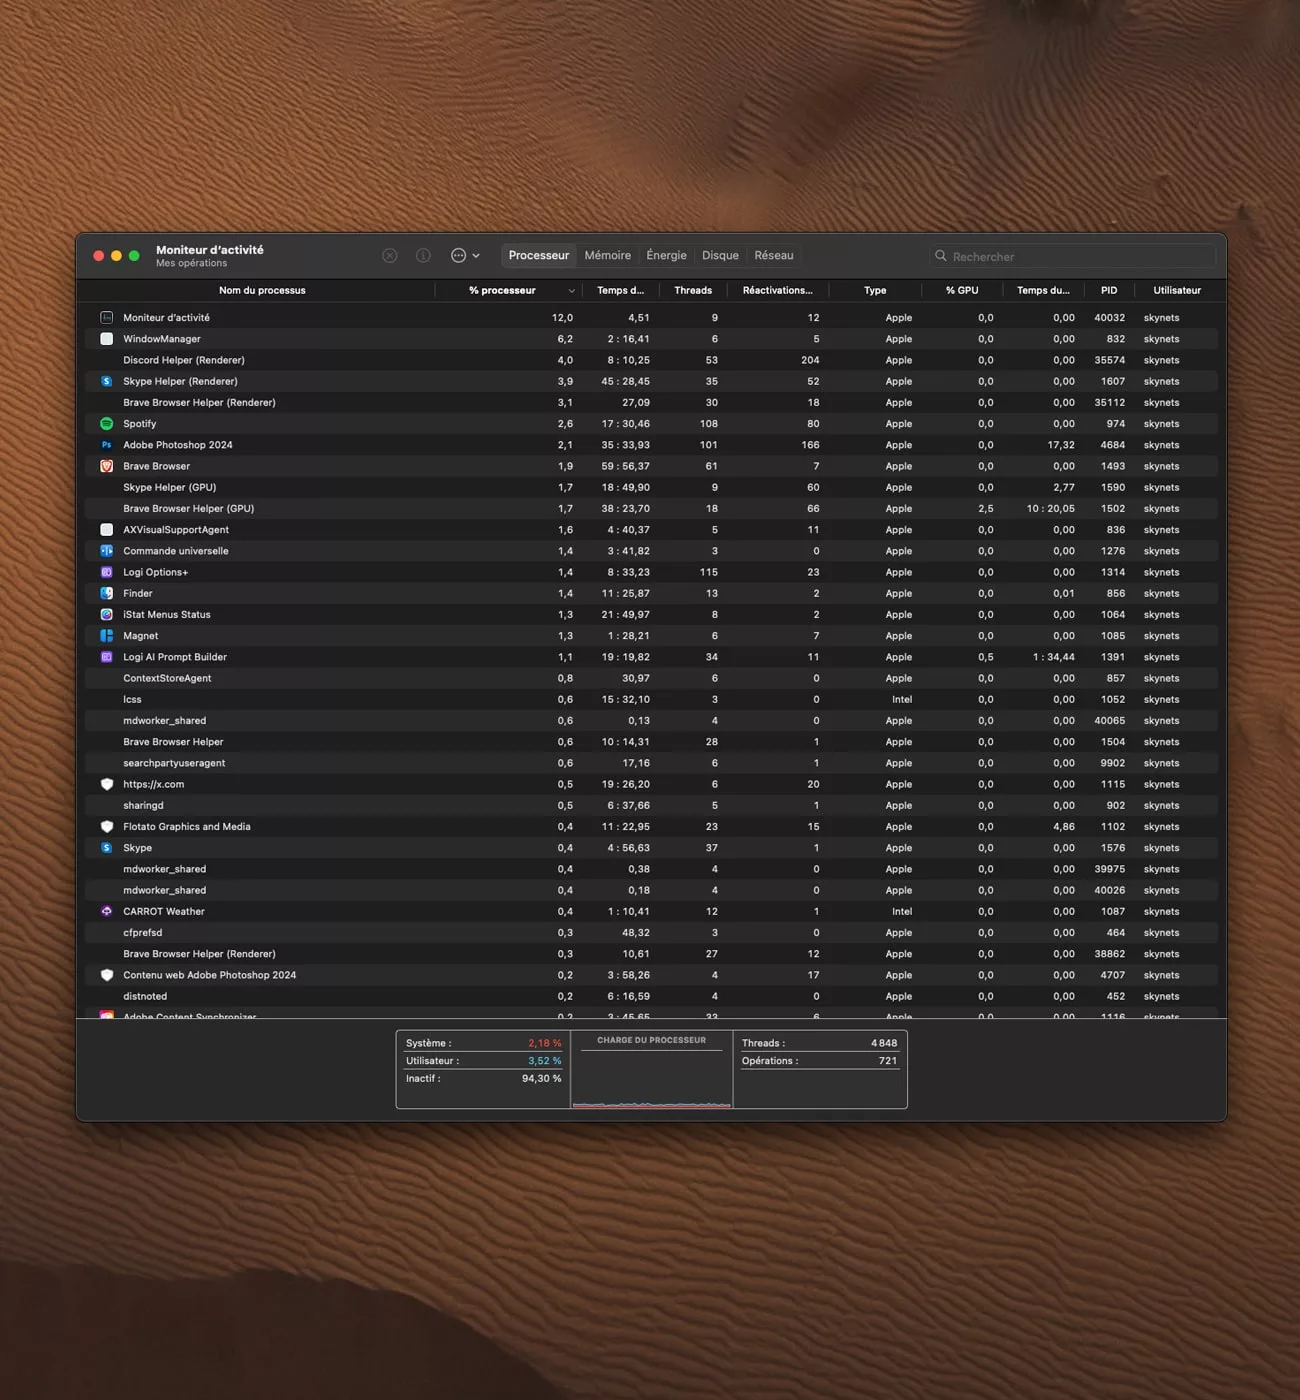The width and height of the screenshot is (1300, 1400).
Task: Click the Système percentage 2,18 %
Action: pyautogui.click(x=545, y=1043)
